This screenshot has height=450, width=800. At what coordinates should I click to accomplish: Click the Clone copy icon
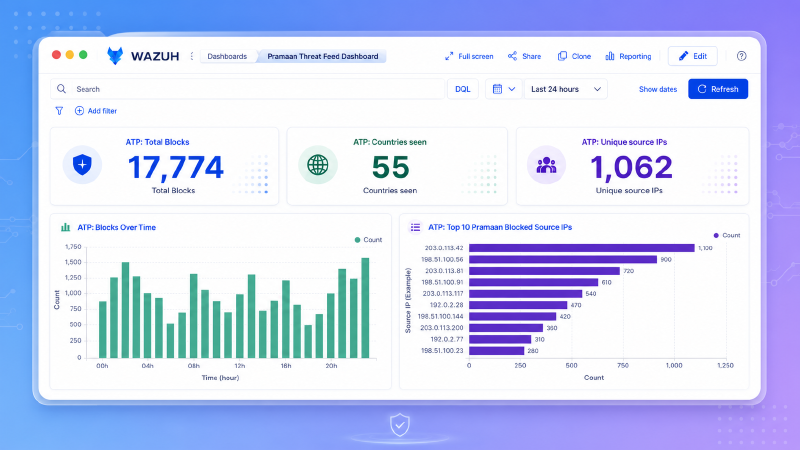point(562,56)
